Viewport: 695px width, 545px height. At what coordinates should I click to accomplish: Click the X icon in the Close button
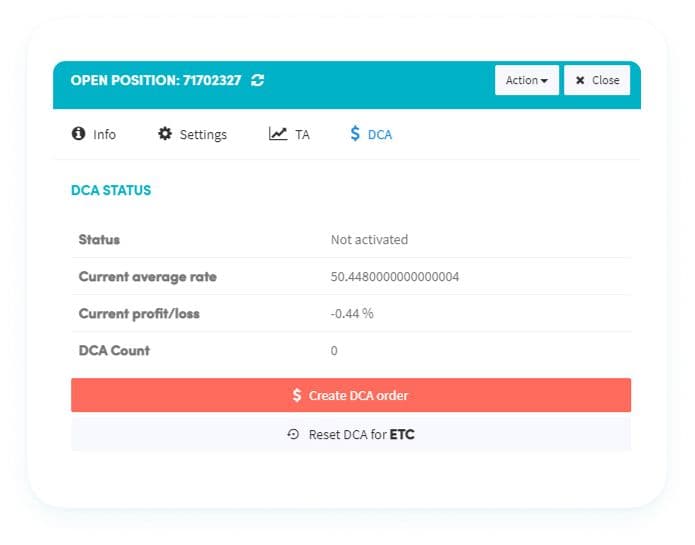pos(580,80)
